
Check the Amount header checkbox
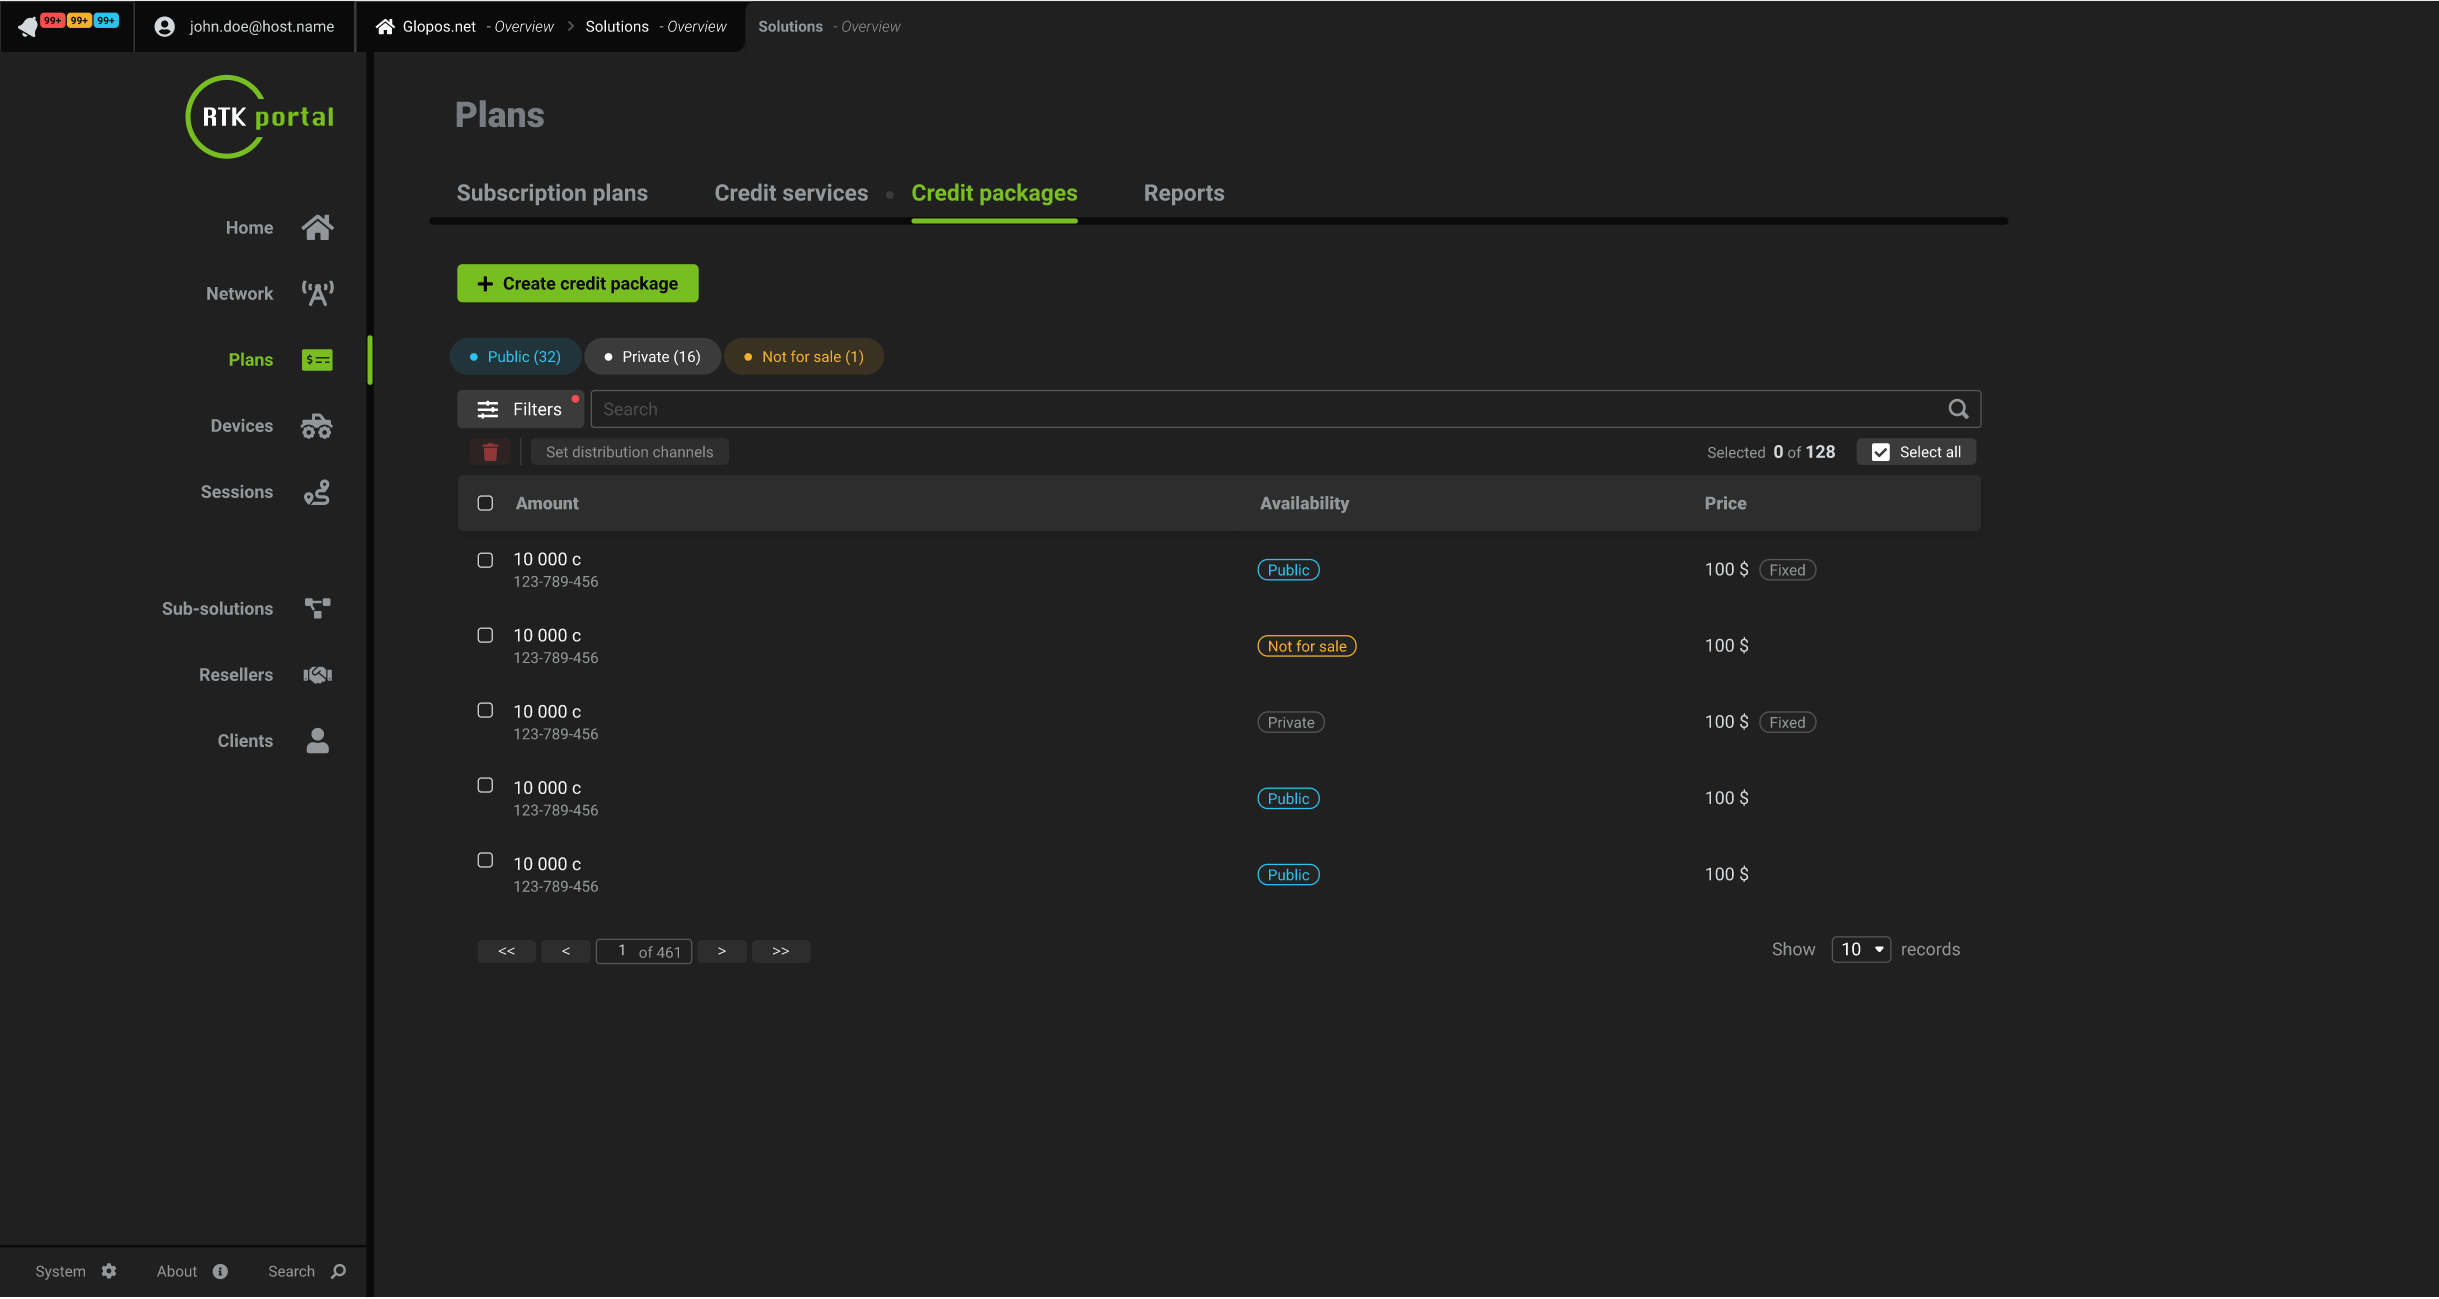click(x=485, y=503)
